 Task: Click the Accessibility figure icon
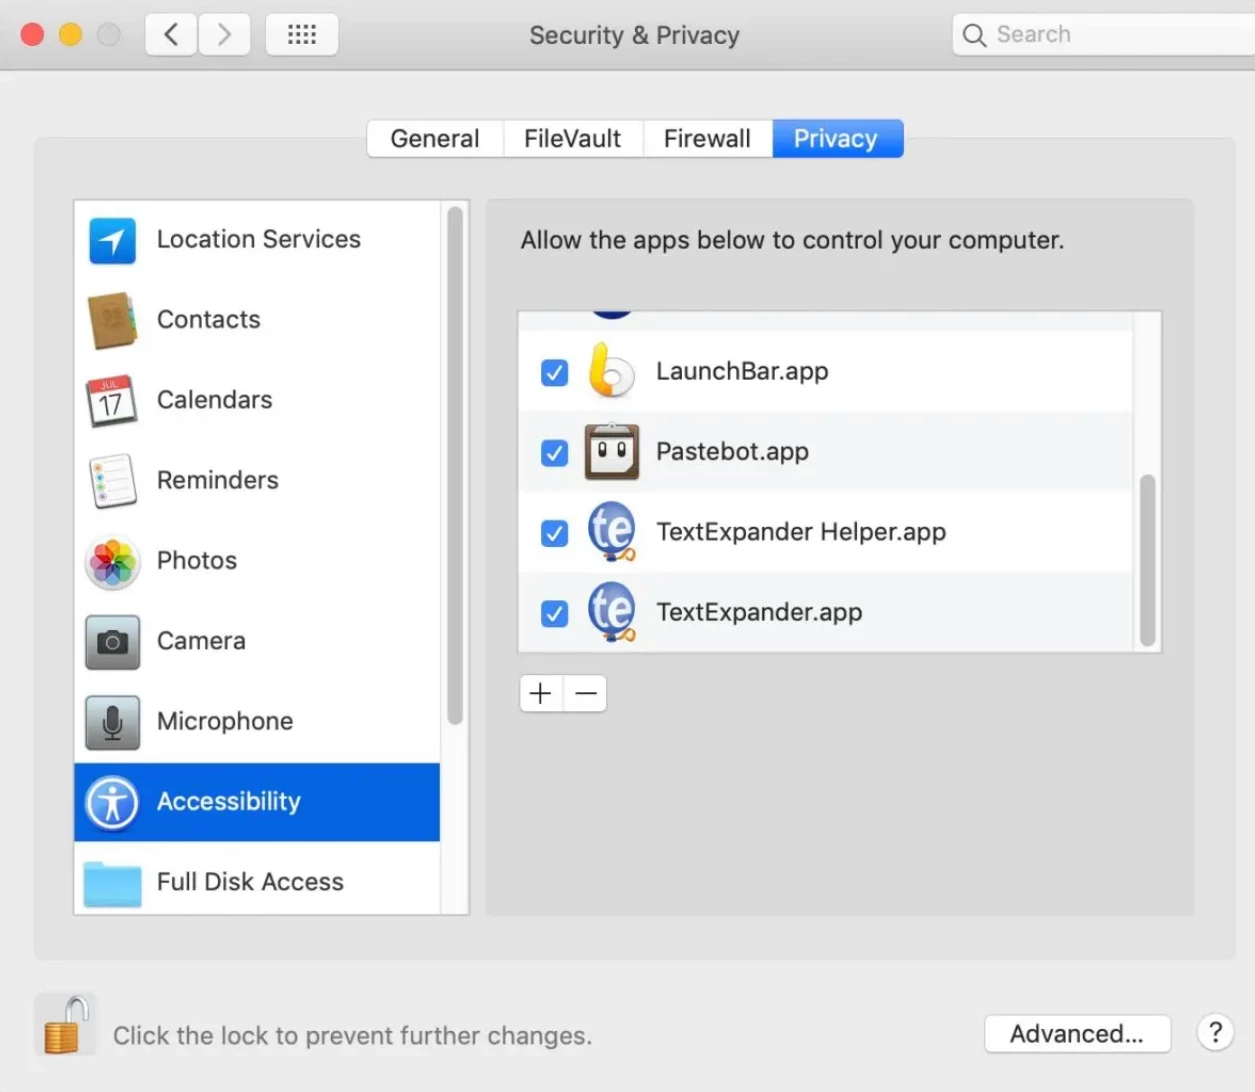point(112,802)
